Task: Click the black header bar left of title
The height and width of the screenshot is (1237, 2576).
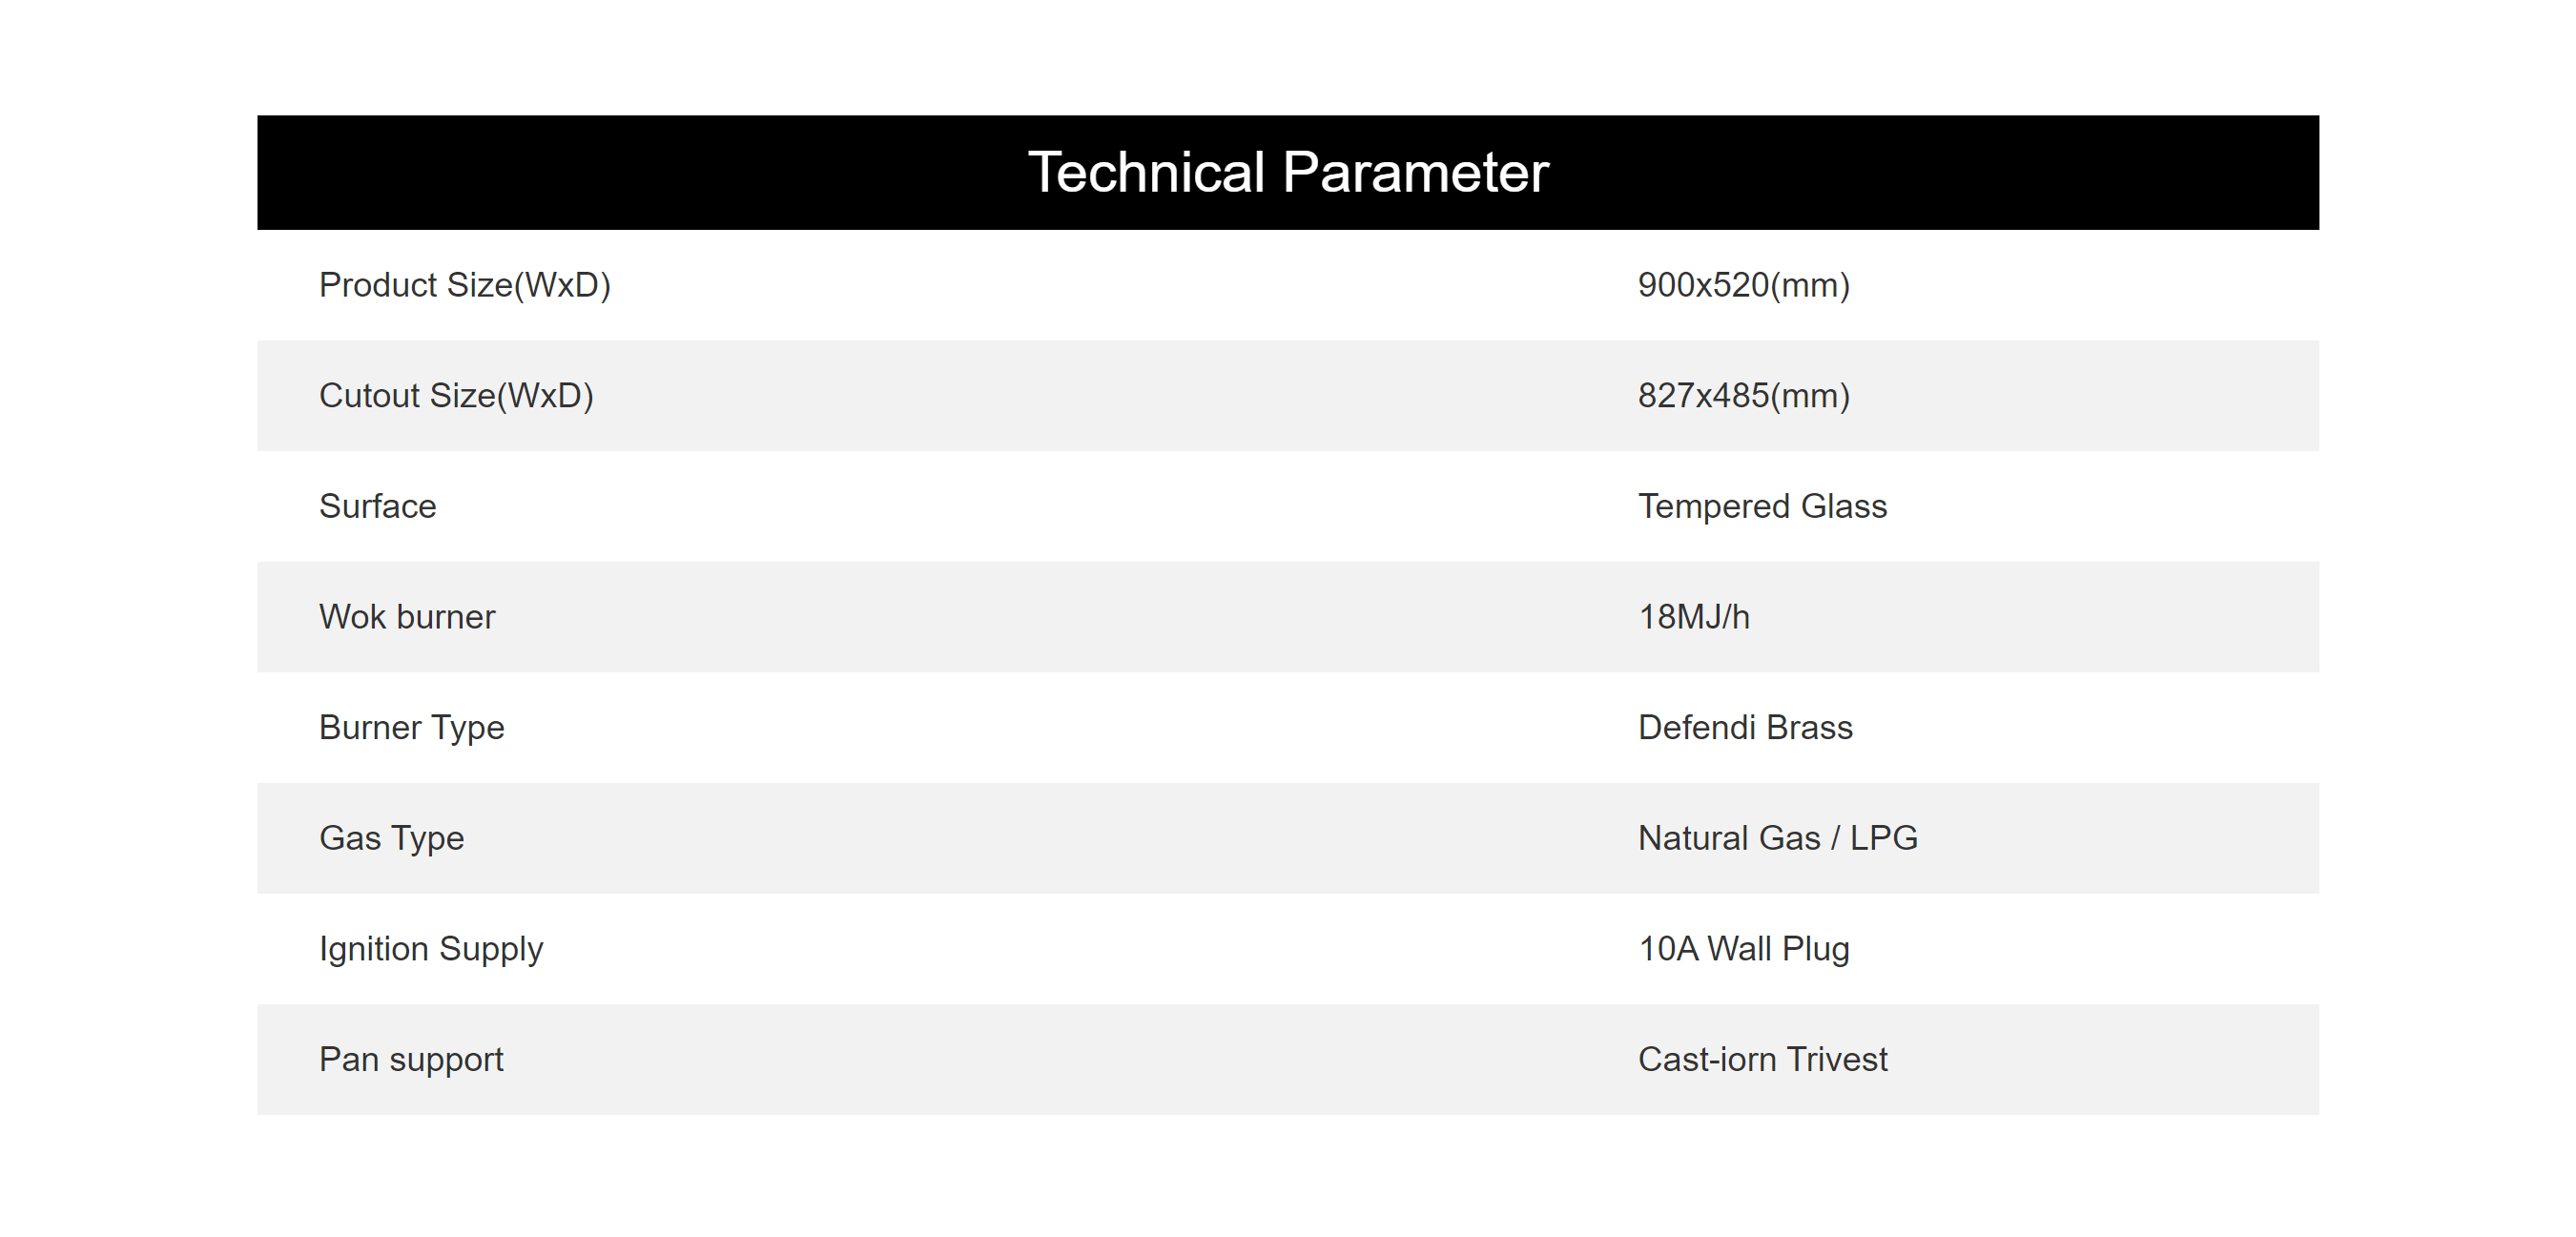Action: point(640,172)
